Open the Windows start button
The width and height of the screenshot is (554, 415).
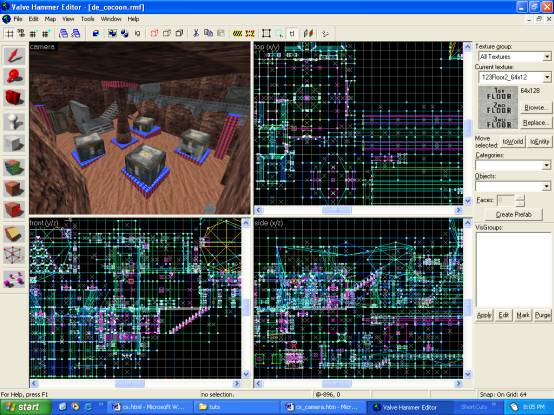pos(25,407)
